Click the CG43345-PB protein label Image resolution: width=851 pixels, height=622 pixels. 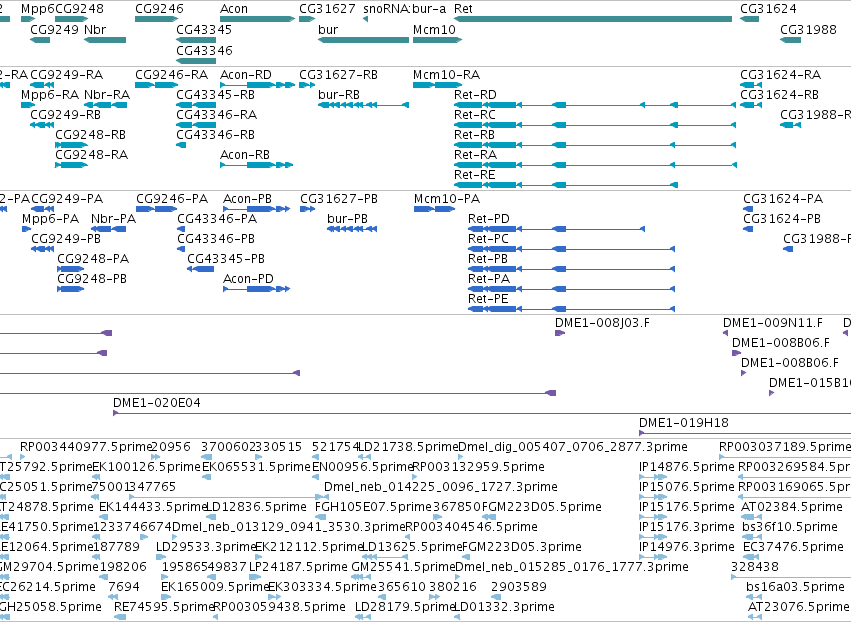tap(226, 259)
